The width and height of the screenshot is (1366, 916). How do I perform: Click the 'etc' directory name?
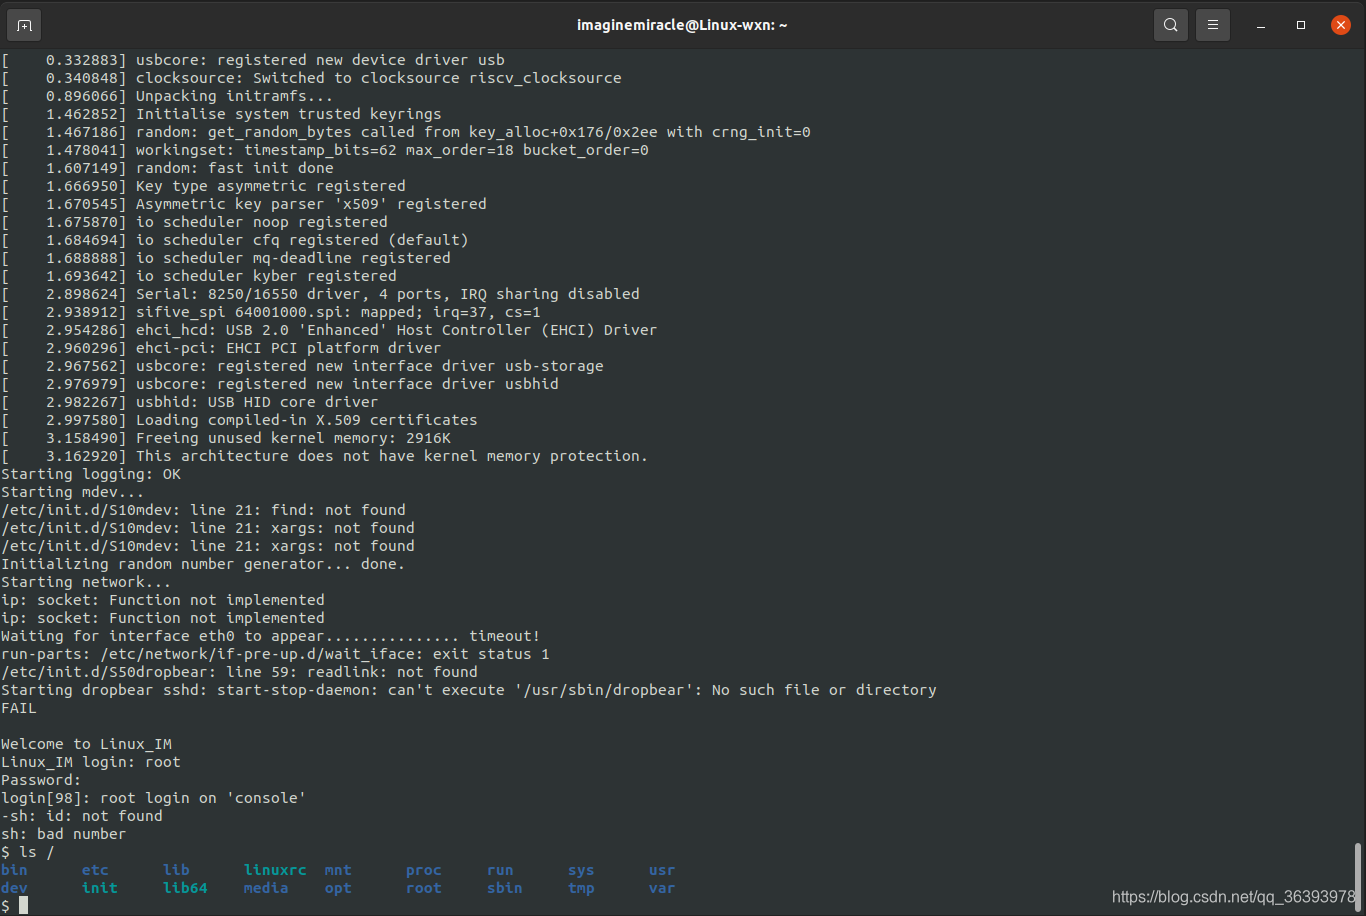(95, 870)
